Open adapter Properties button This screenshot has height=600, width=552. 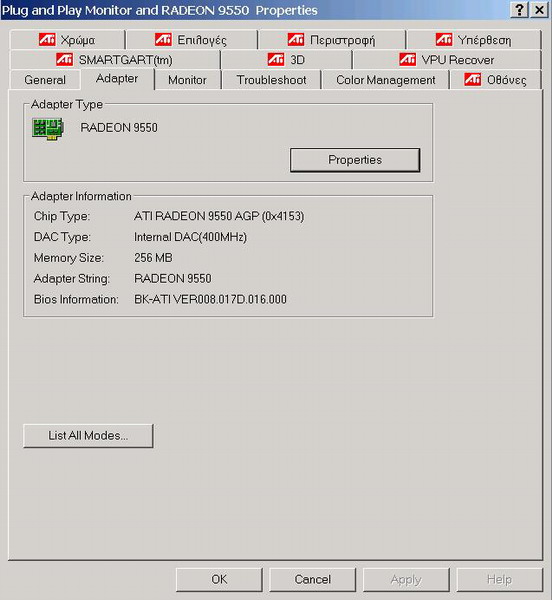355,160
